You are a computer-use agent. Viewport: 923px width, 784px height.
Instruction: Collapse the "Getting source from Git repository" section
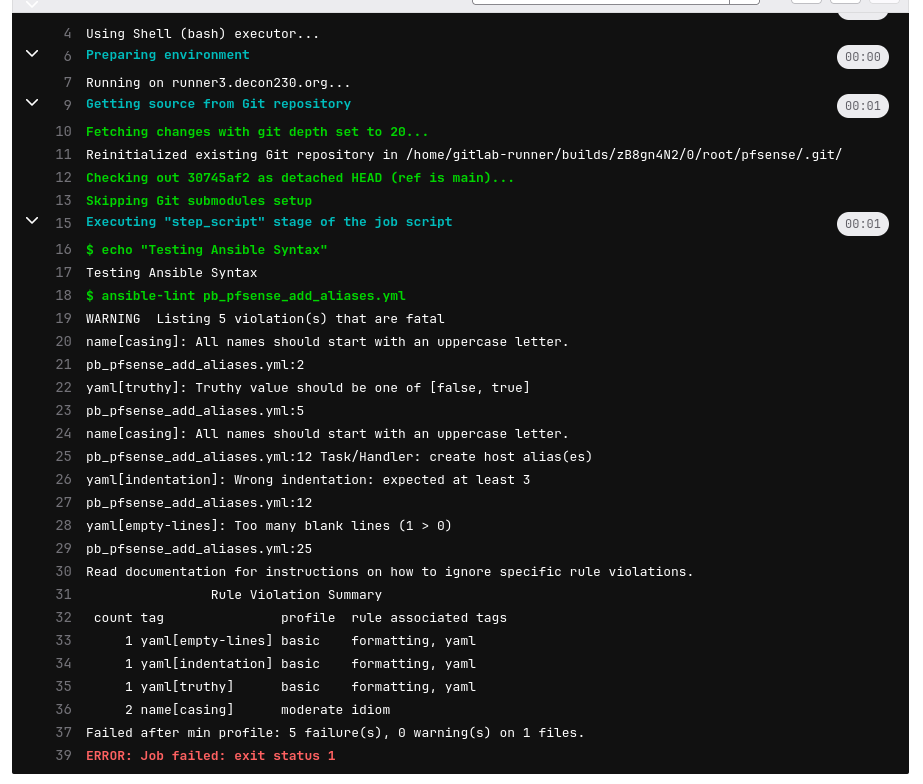click(31, 102)
